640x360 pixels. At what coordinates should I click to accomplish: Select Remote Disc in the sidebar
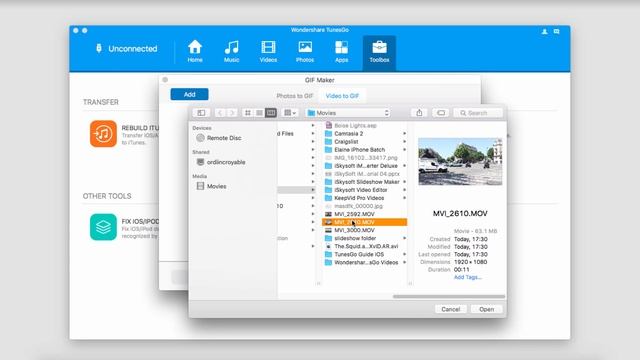pyautogui.click(x=219, y=138)
